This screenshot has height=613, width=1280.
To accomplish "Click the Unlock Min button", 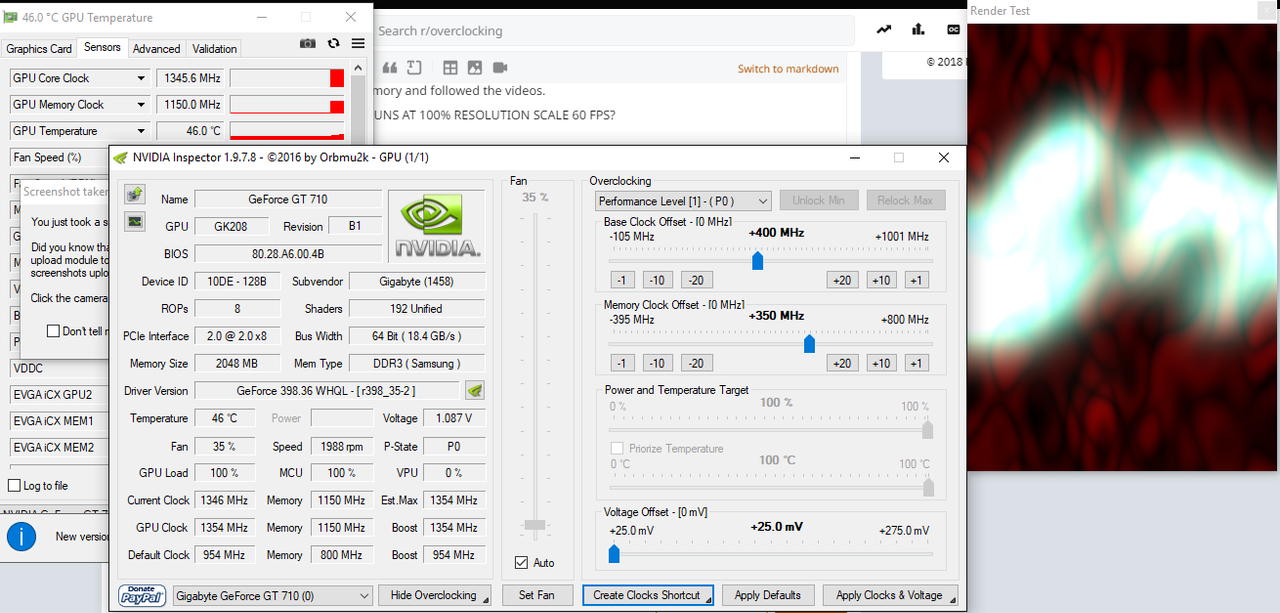I will point(818,200).
